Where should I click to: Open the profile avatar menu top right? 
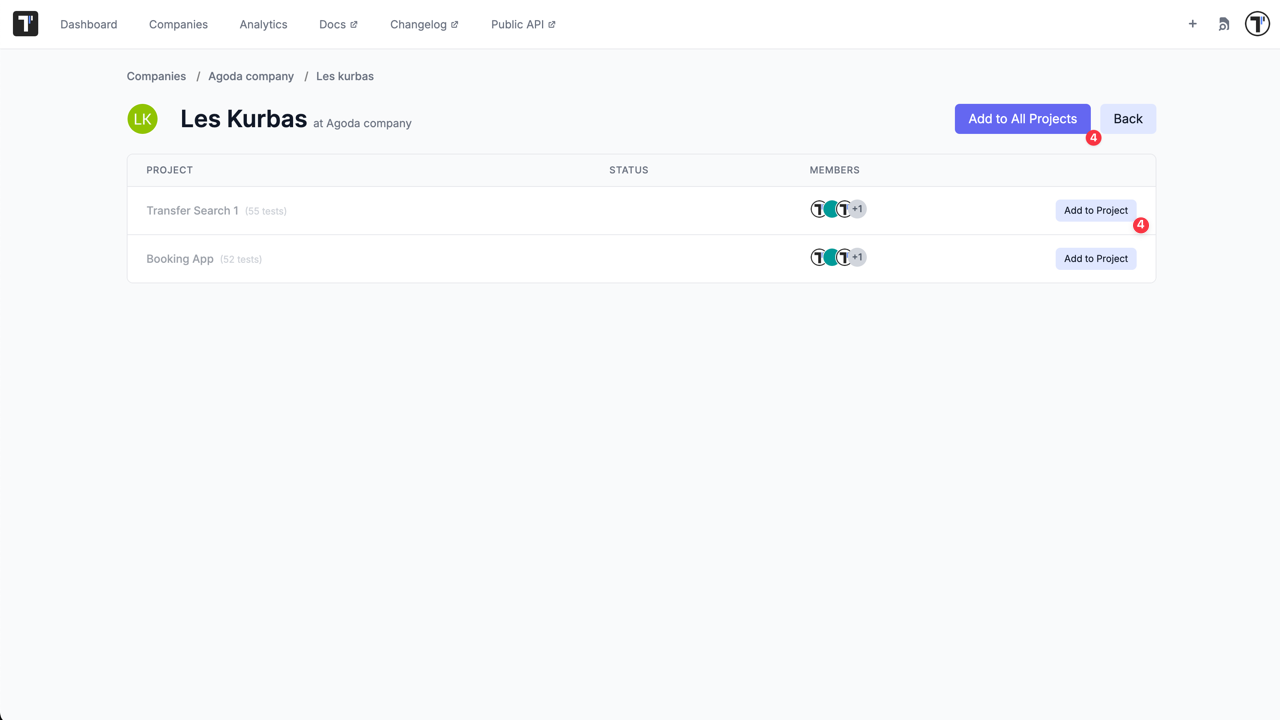1256,23
